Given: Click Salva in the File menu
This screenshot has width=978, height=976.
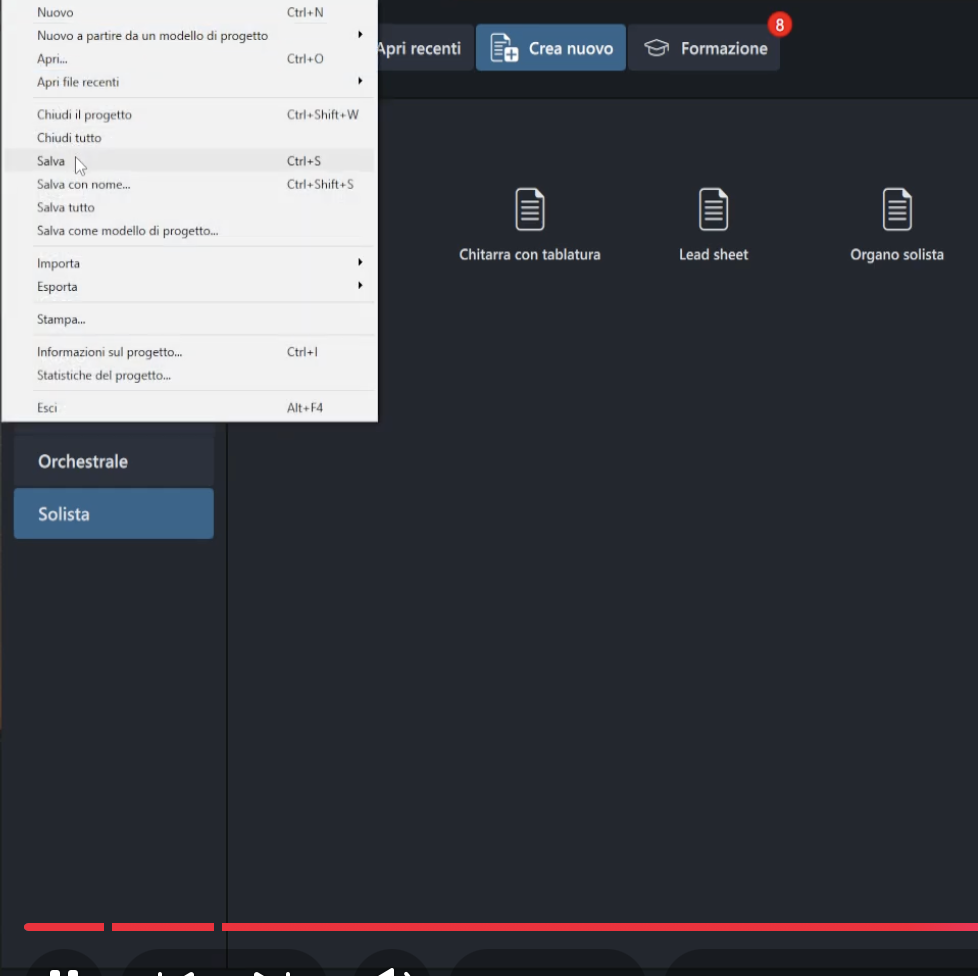Looking at the screenshot, I should pos(51,161).
